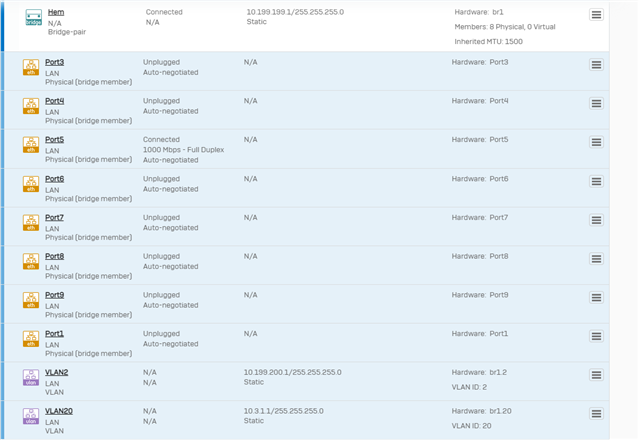The height and width of the screenshot is (440, 639).
Task: Open the hamburger menu for Port7
Action: point(596,220)
